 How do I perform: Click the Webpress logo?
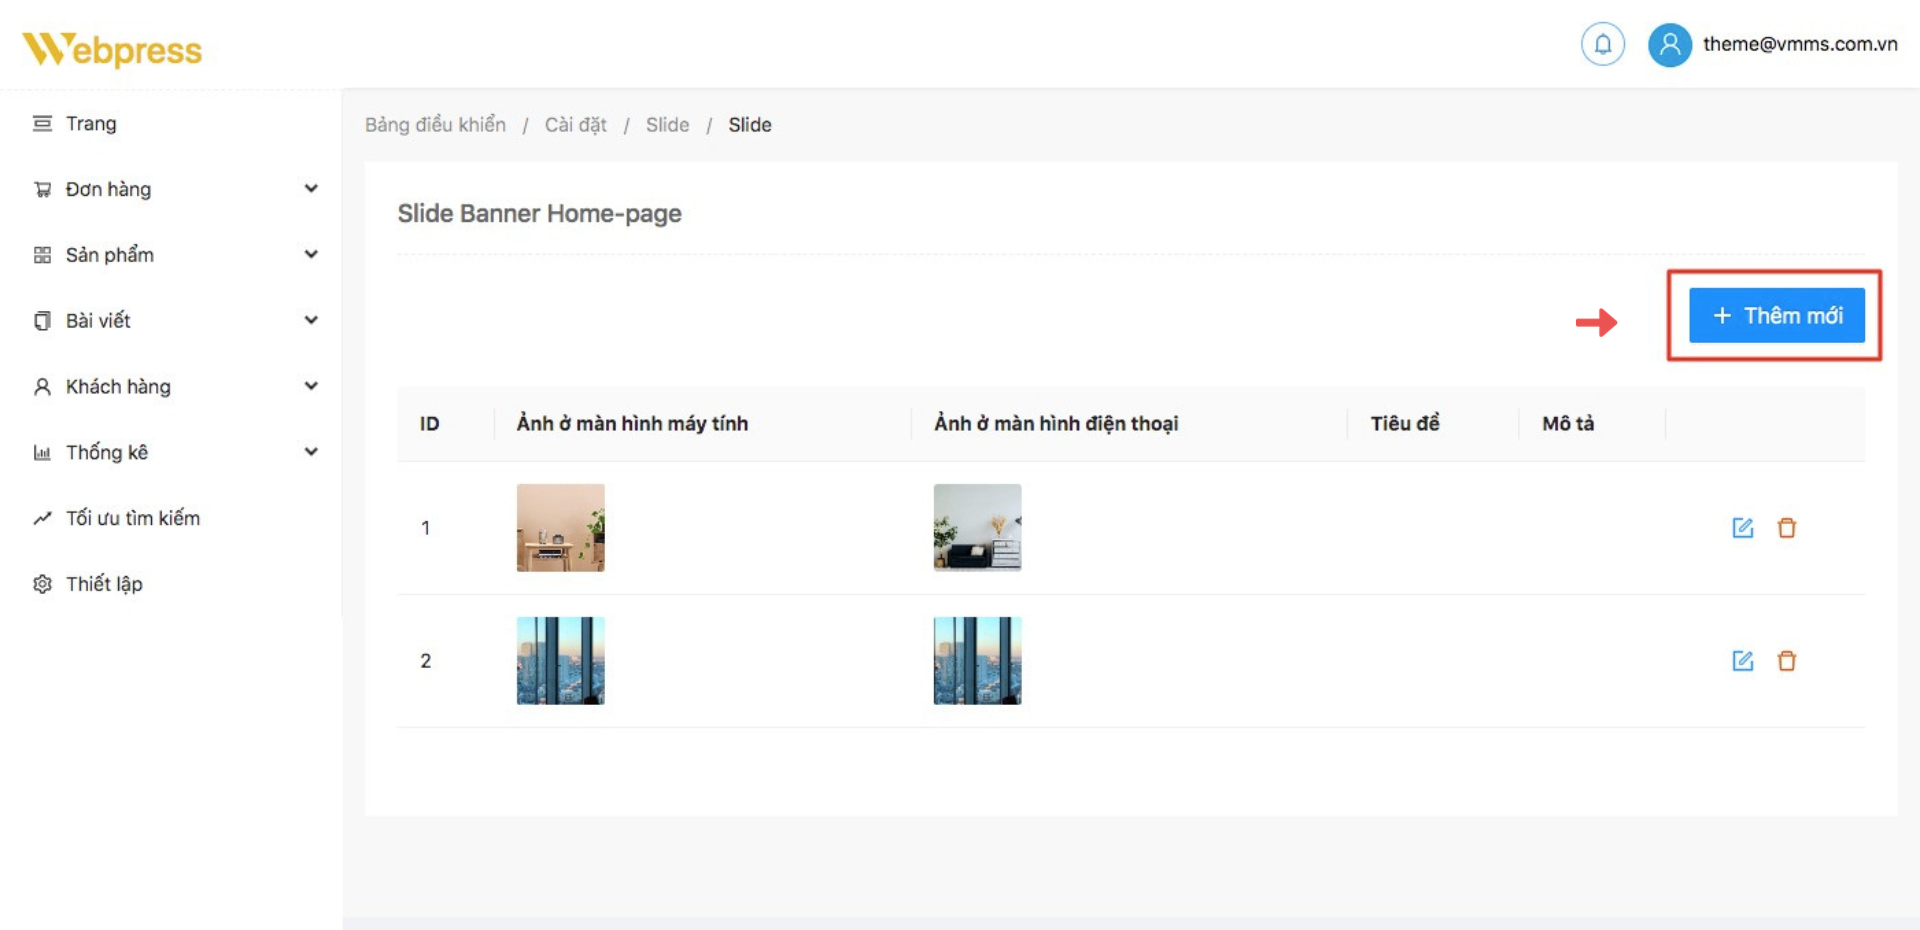tap(112, 49)
